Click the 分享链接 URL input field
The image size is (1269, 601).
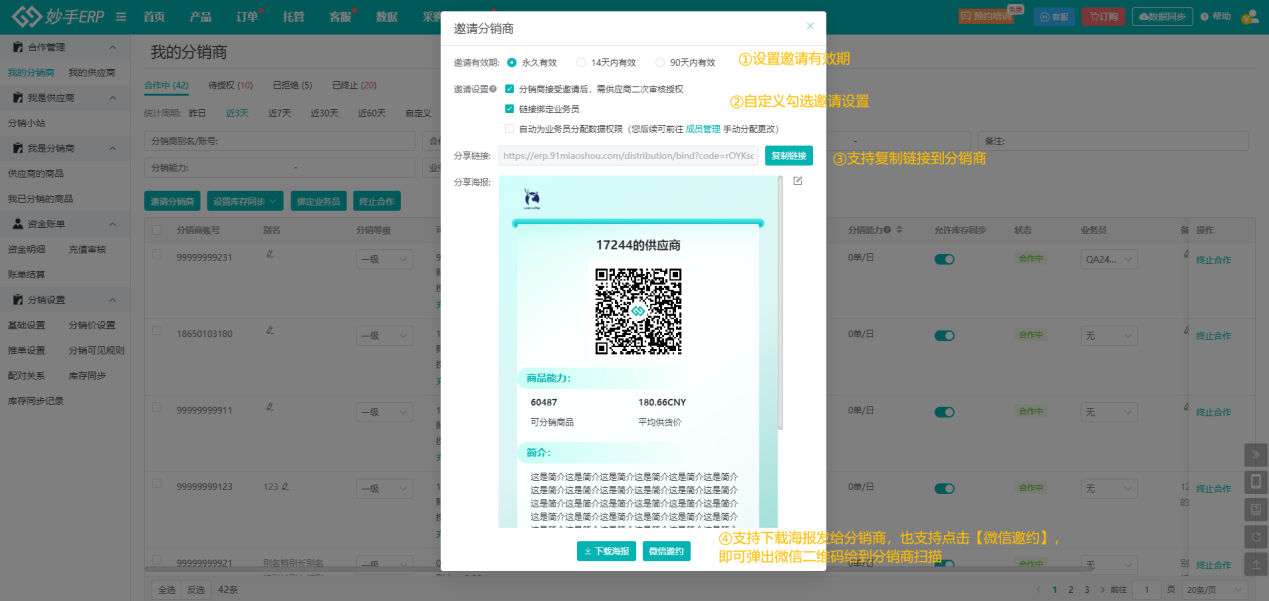pos(628,156)
